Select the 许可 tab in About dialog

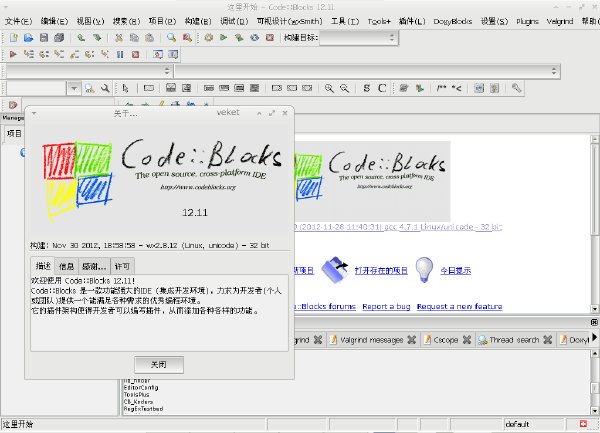click(x=122, y=266)
